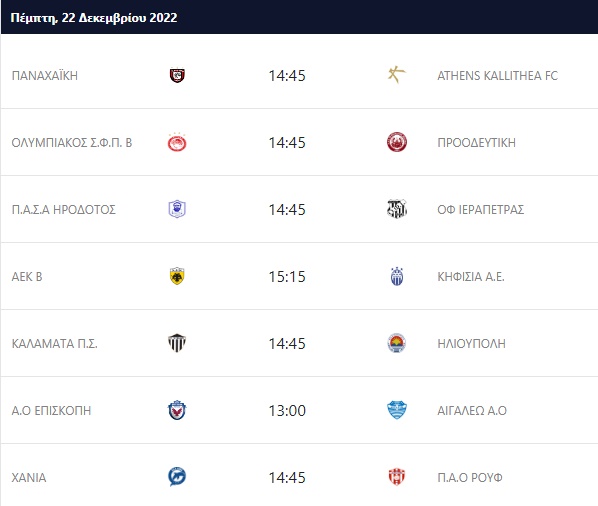598x506 pixels.
Task: Select the ΟΛΥΜΠΙΑΚΟΣ Σ.Φ.Π. Β red crest
Action: [x=177, y=142]
